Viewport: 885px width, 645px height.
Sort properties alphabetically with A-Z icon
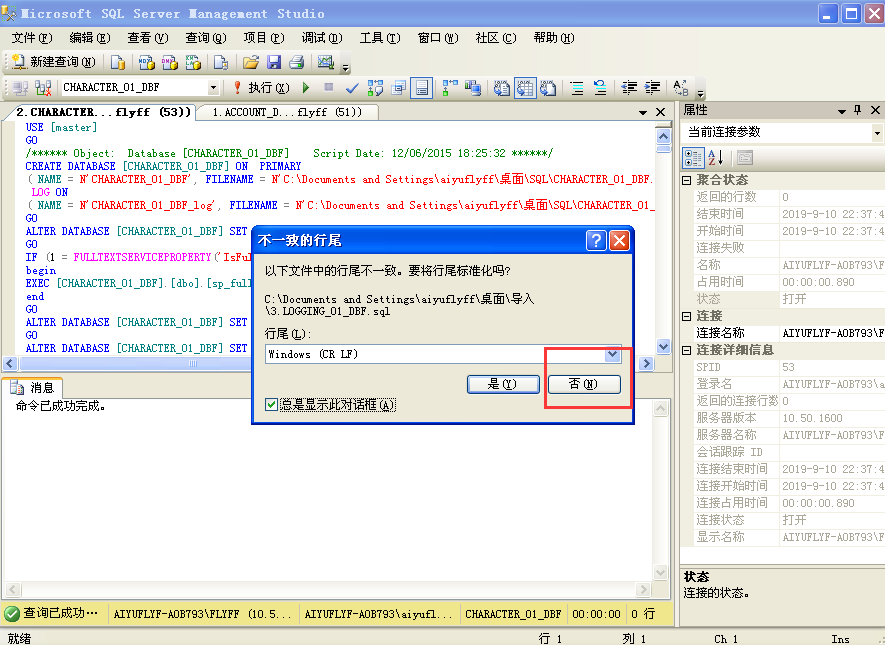click(716, 157)
